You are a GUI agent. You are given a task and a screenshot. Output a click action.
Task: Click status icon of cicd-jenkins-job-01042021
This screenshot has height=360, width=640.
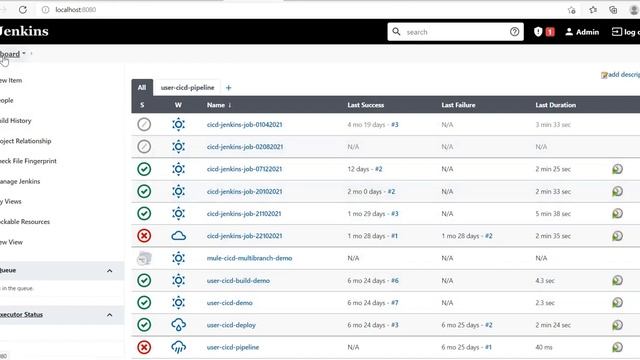click(144, 124)
